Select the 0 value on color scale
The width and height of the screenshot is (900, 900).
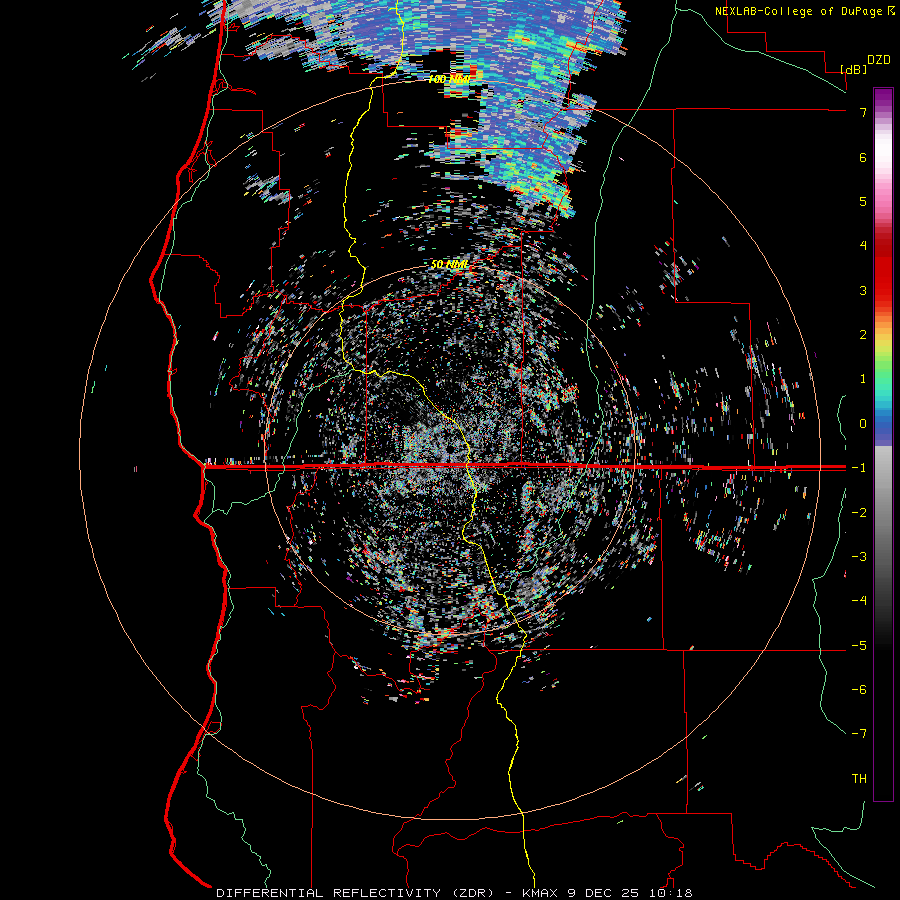point(863,424)
